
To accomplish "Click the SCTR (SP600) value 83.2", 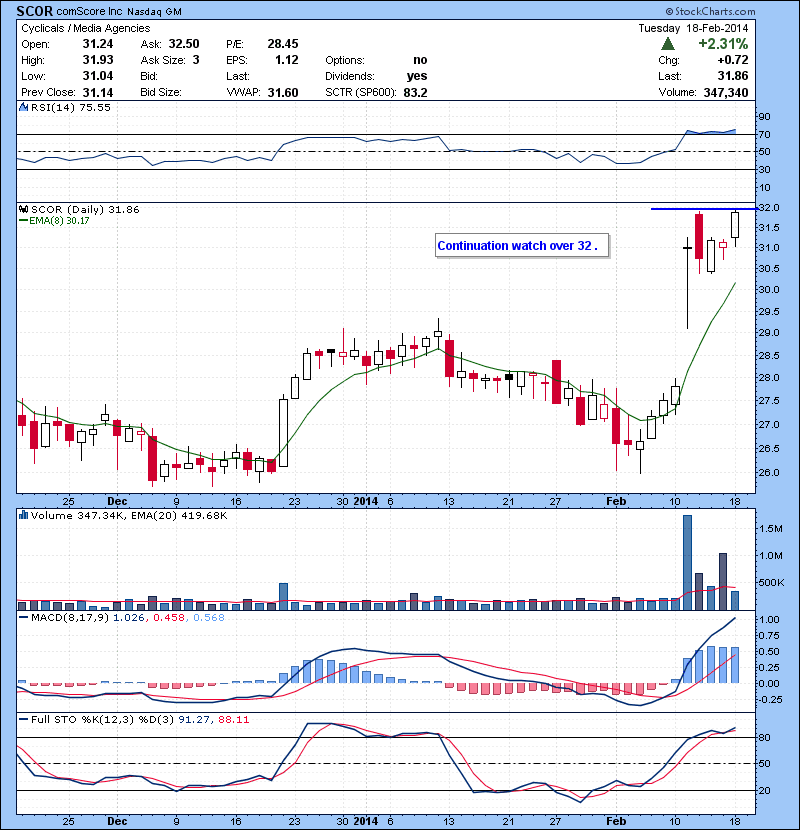I will [415, 93].
